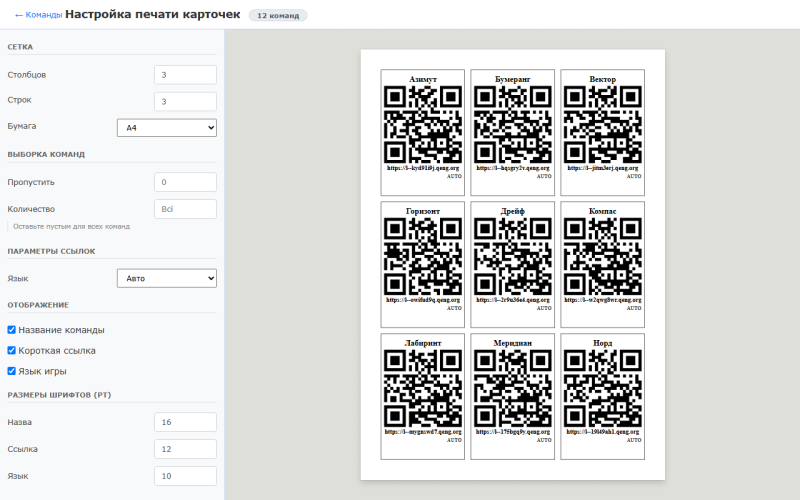Select the Дрейф QR code

click(x=513, y=257)
